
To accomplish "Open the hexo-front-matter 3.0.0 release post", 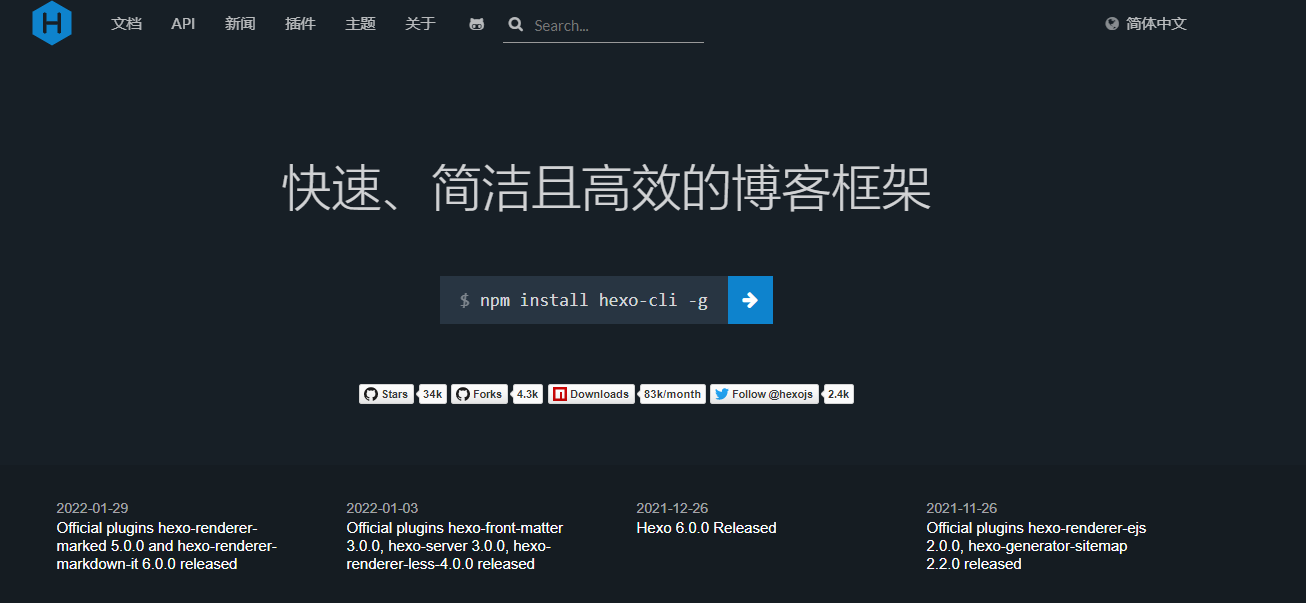I will (x=454, y=546).
